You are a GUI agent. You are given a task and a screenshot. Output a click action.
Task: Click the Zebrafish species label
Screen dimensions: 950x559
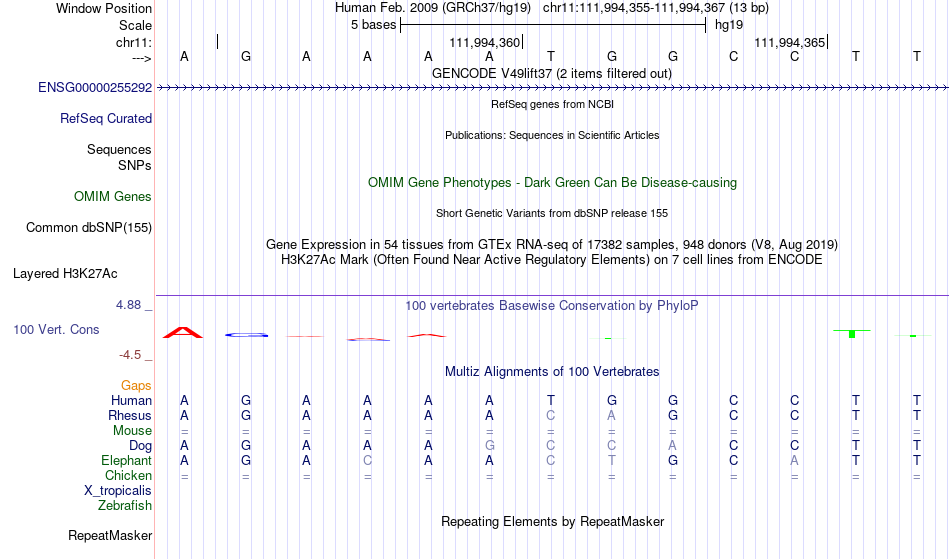click(x=125, y=506)
